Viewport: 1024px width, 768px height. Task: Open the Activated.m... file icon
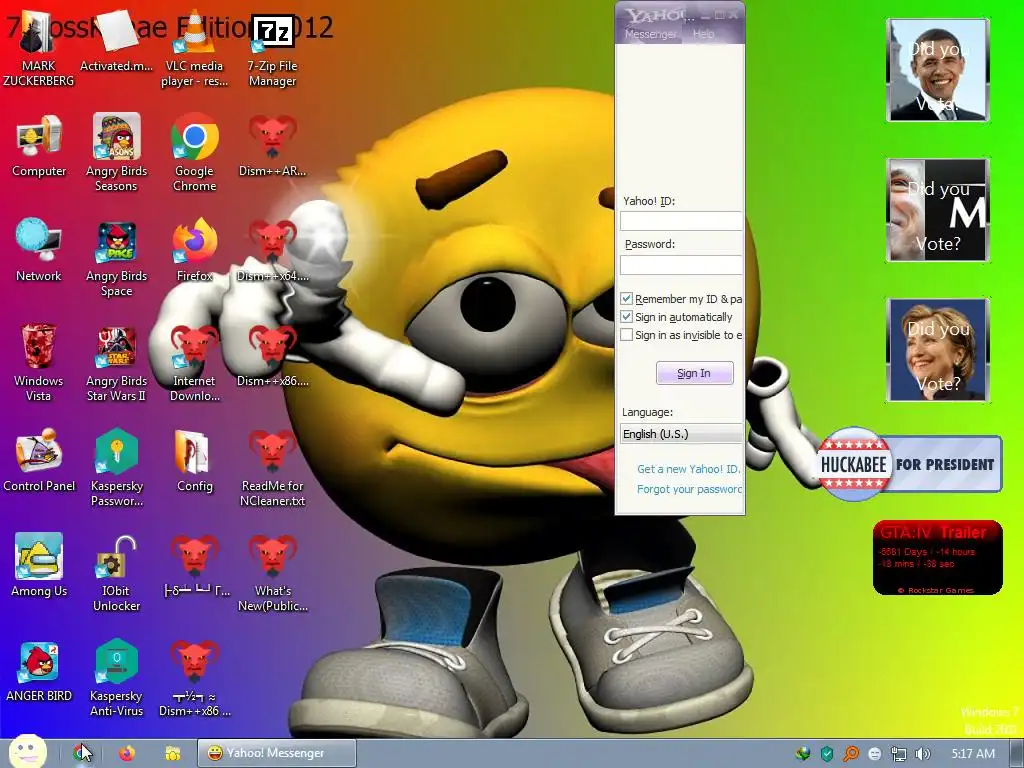pos(116,42)
